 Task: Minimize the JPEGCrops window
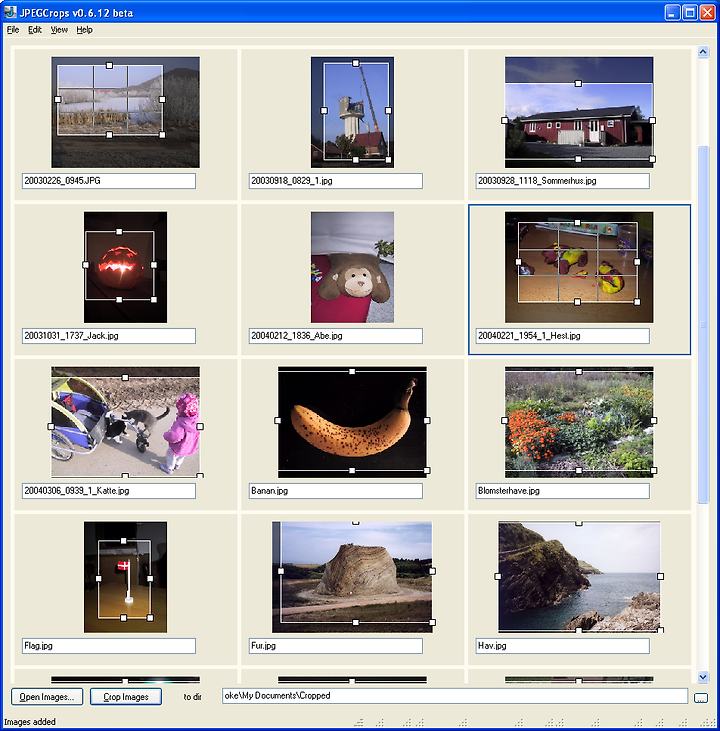pyautogui.click(x=672, y=13)
